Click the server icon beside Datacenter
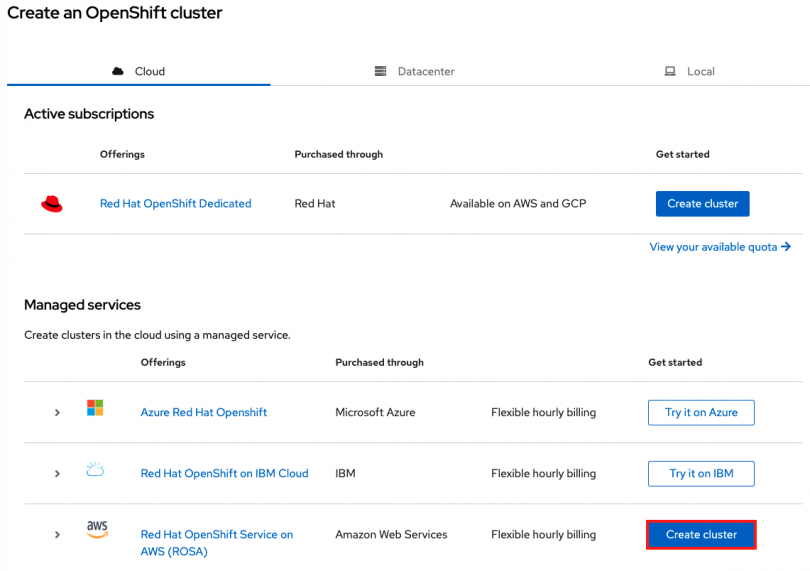This screenshot has width=810, height=571. pos(380,71)
